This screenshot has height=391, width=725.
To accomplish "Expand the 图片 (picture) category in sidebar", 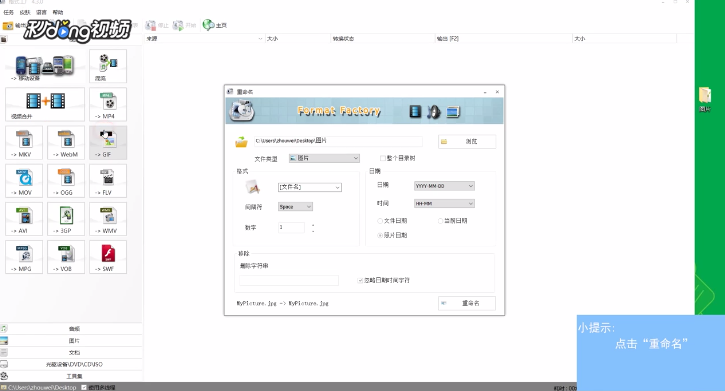I will pyautogui.click(x=71, y=341).
